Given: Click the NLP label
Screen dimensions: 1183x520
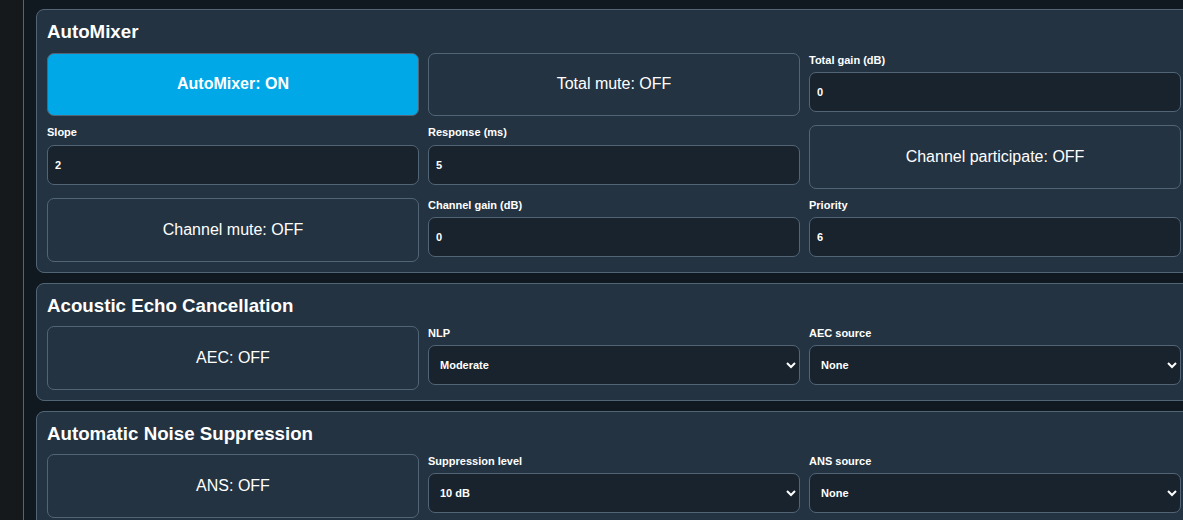Looking at the screenshot, I should pyautogui.click(x=439, y=333).
